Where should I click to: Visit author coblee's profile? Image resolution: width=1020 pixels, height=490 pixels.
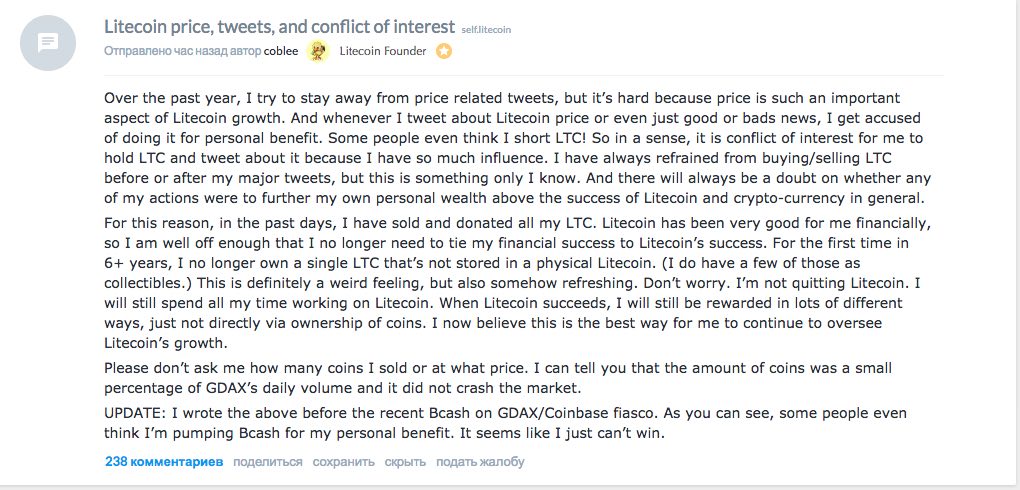click(x=281, y=51)
